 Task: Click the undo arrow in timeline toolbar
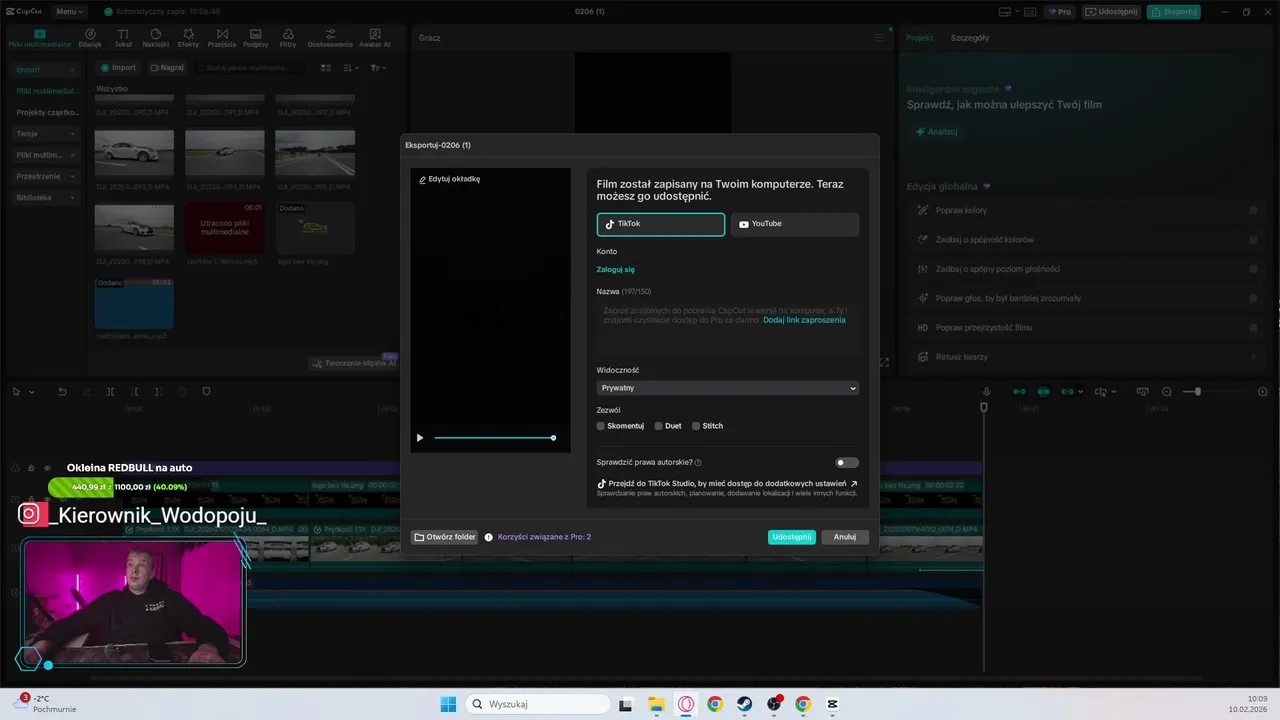[x=62, y=392]
